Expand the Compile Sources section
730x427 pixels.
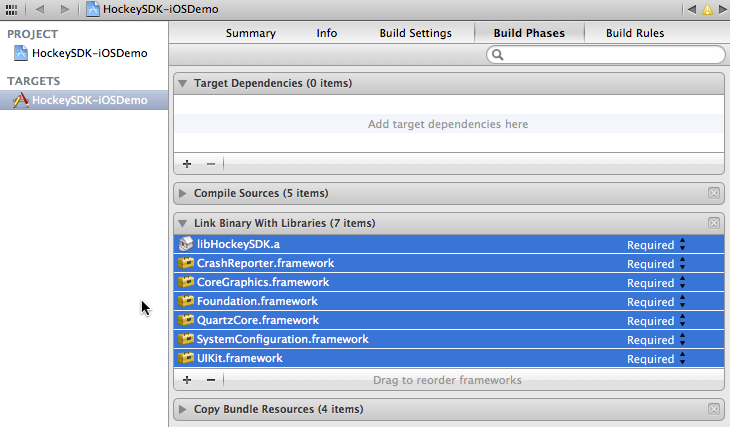coord(183,193)
